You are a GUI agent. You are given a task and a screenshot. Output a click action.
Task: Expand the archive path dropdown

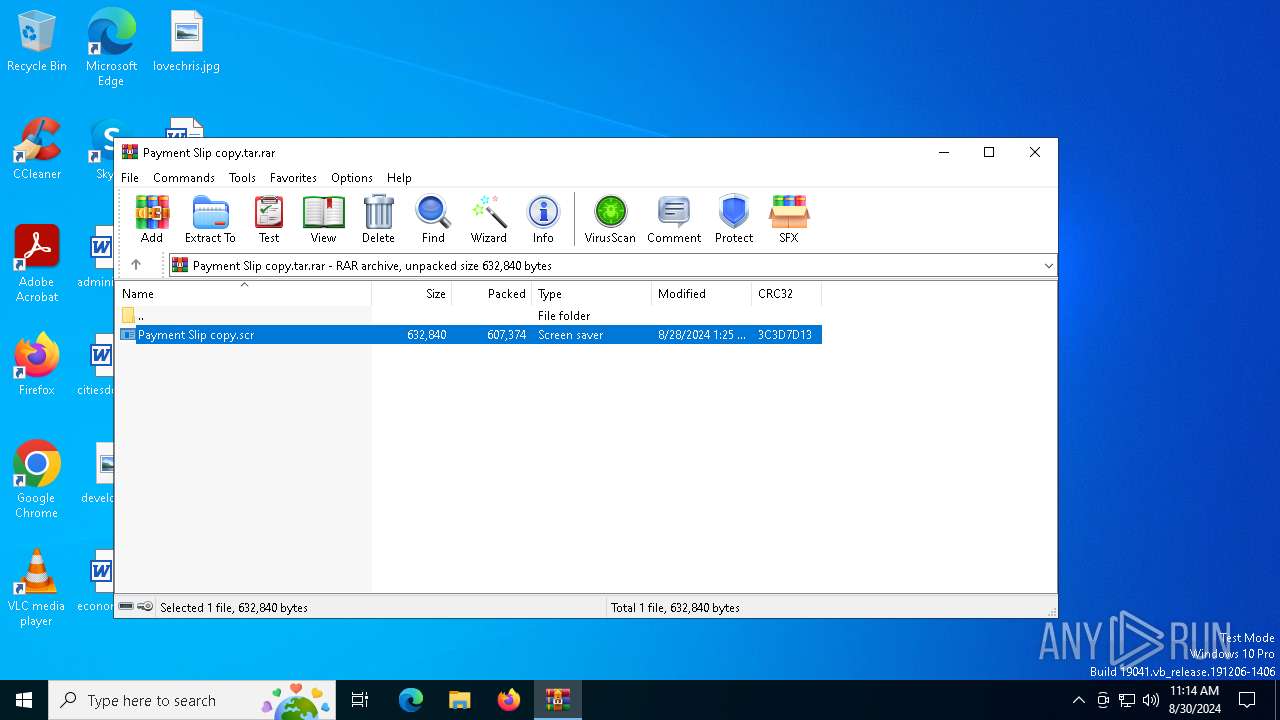point(1048,266)
